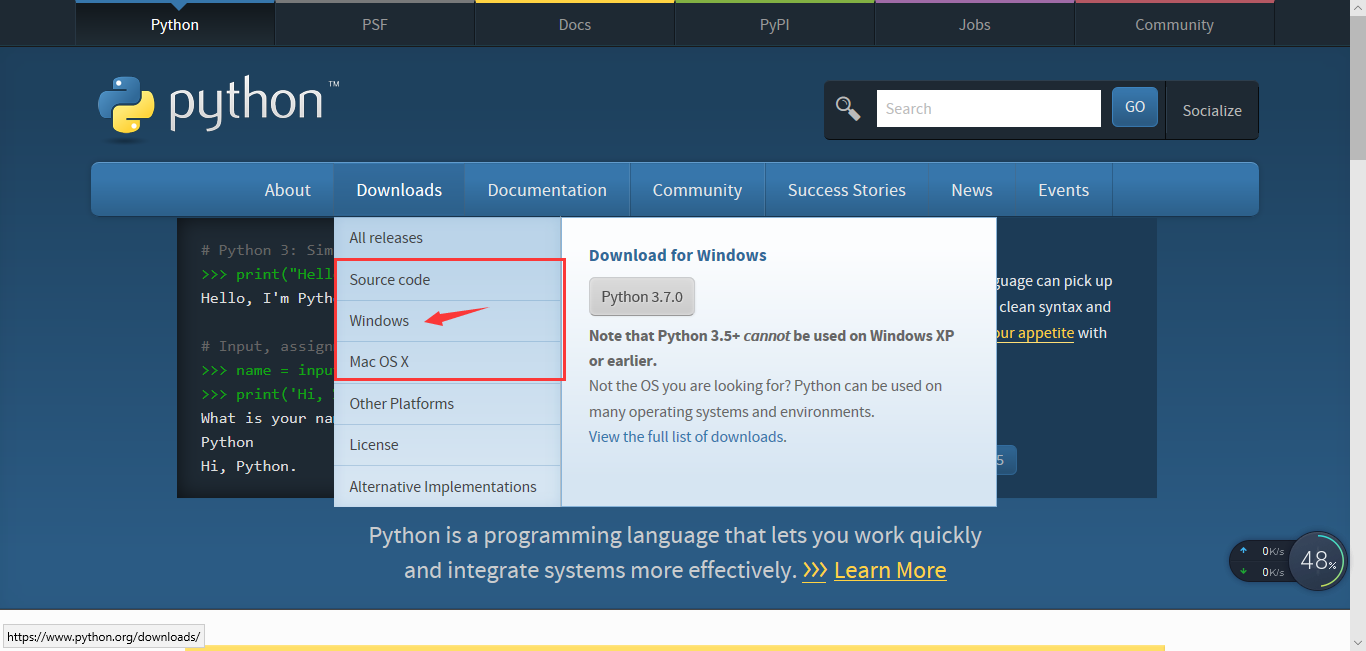This screenshot has height=651, width=1366.
Task: Click the GO search button
Action: pos(1135,107)
